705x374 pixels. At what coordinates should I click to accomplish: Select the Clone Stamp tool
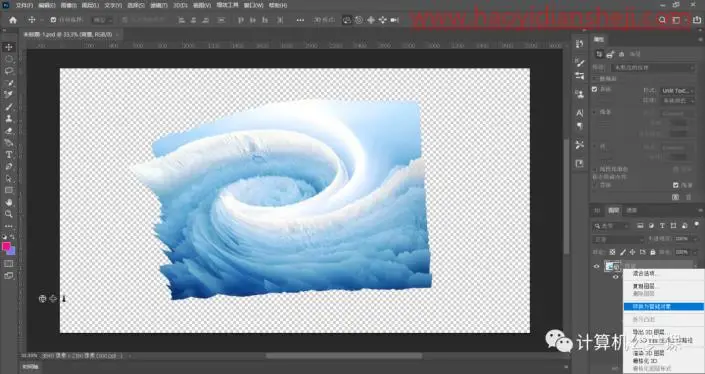click(x=9, y=119)
